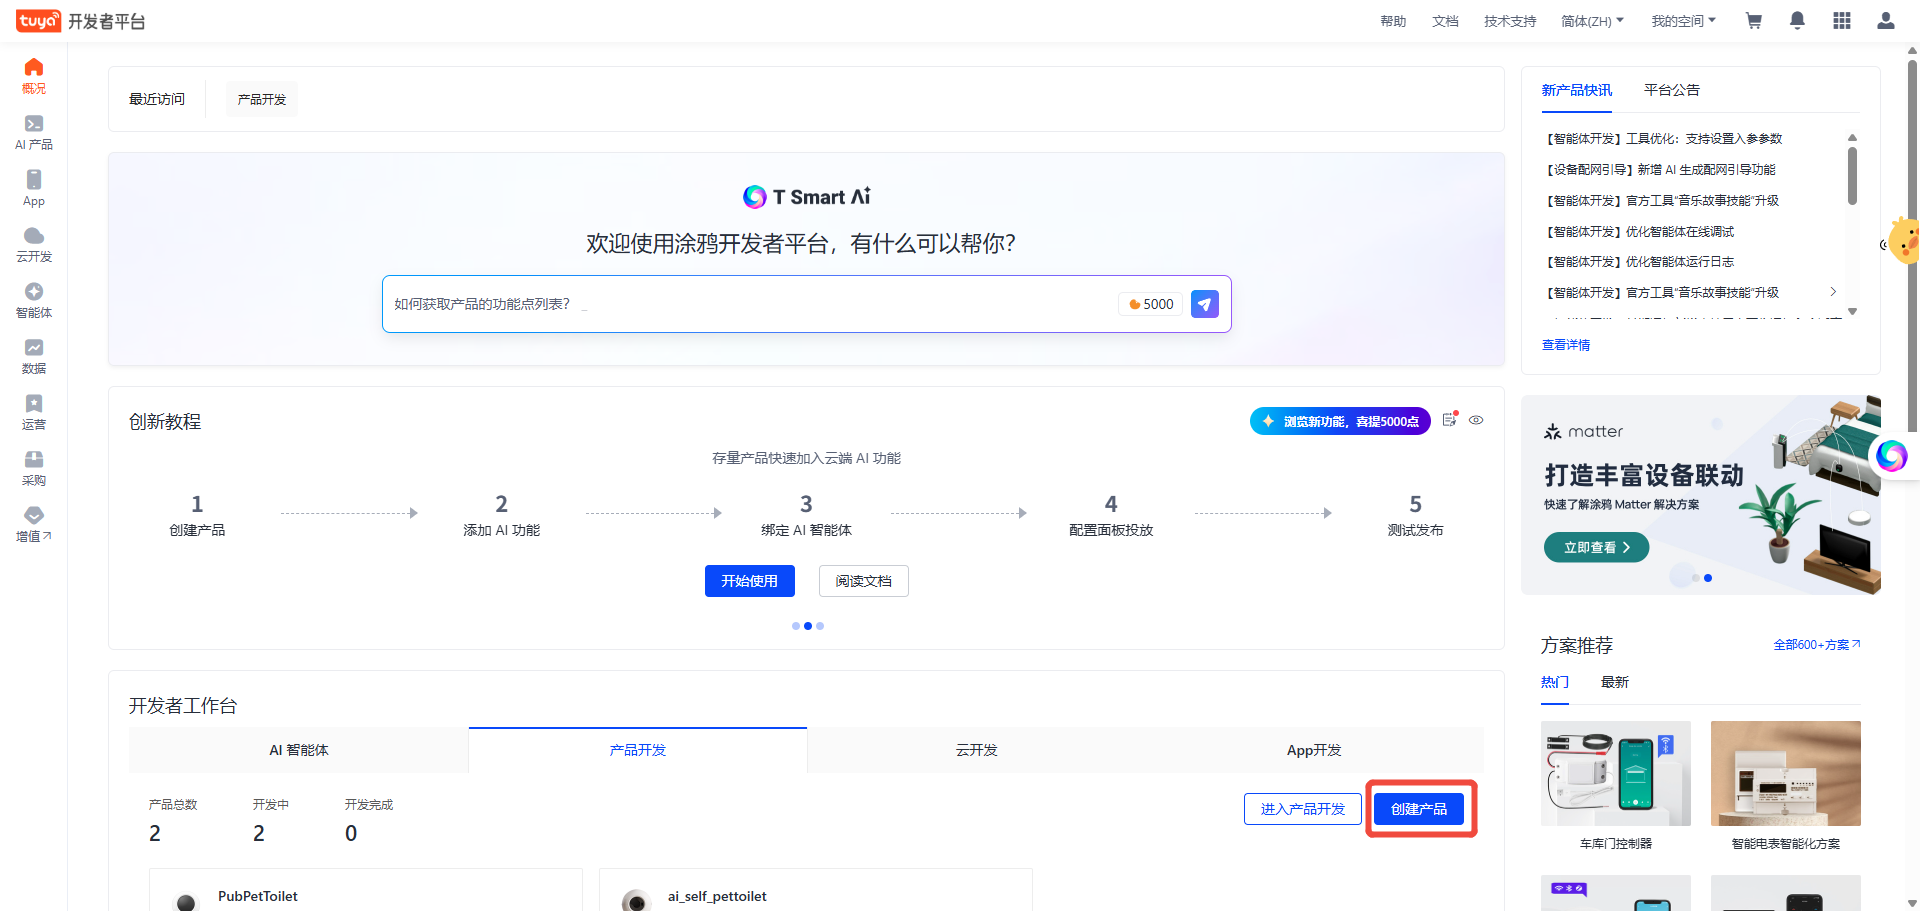
Task: Switch to the 平台公告 tab
Action: (1671, 90)
